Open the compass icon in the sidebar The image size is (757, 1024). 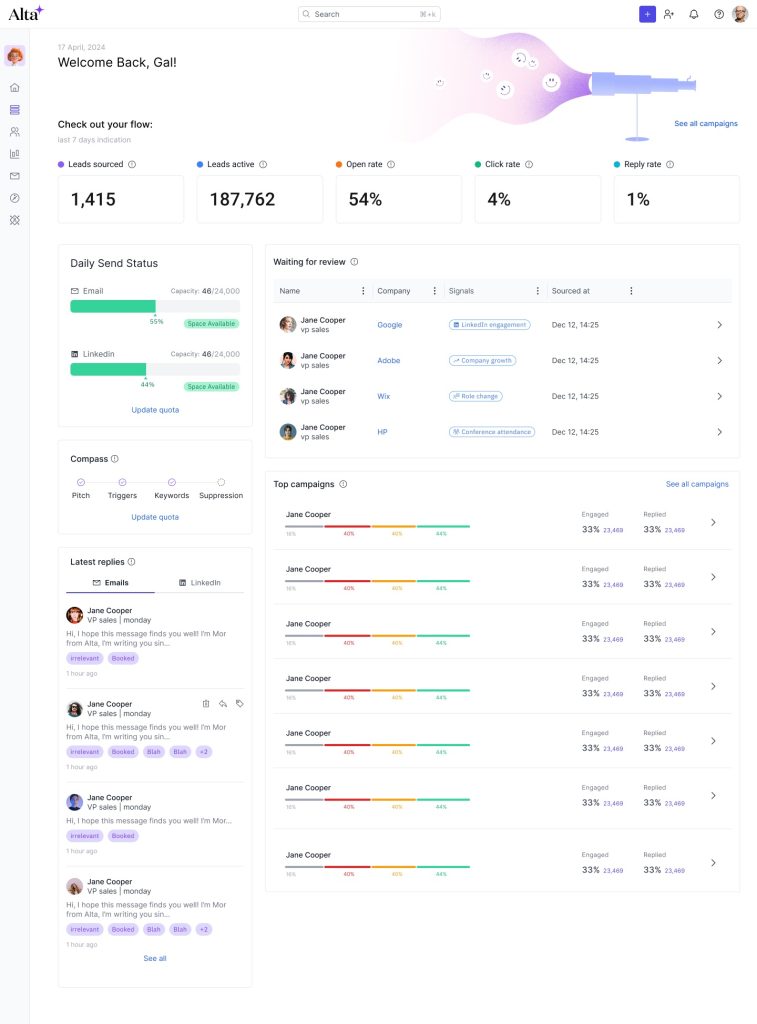(x=14, y=198)
